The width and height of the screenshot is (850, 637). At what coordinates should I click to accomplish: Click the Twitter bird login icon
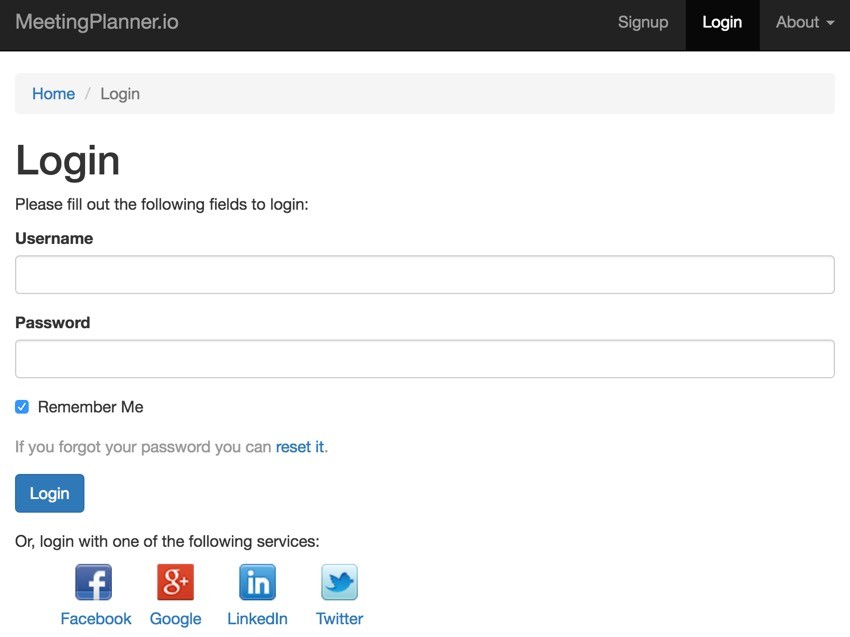(x=339, y=582)
